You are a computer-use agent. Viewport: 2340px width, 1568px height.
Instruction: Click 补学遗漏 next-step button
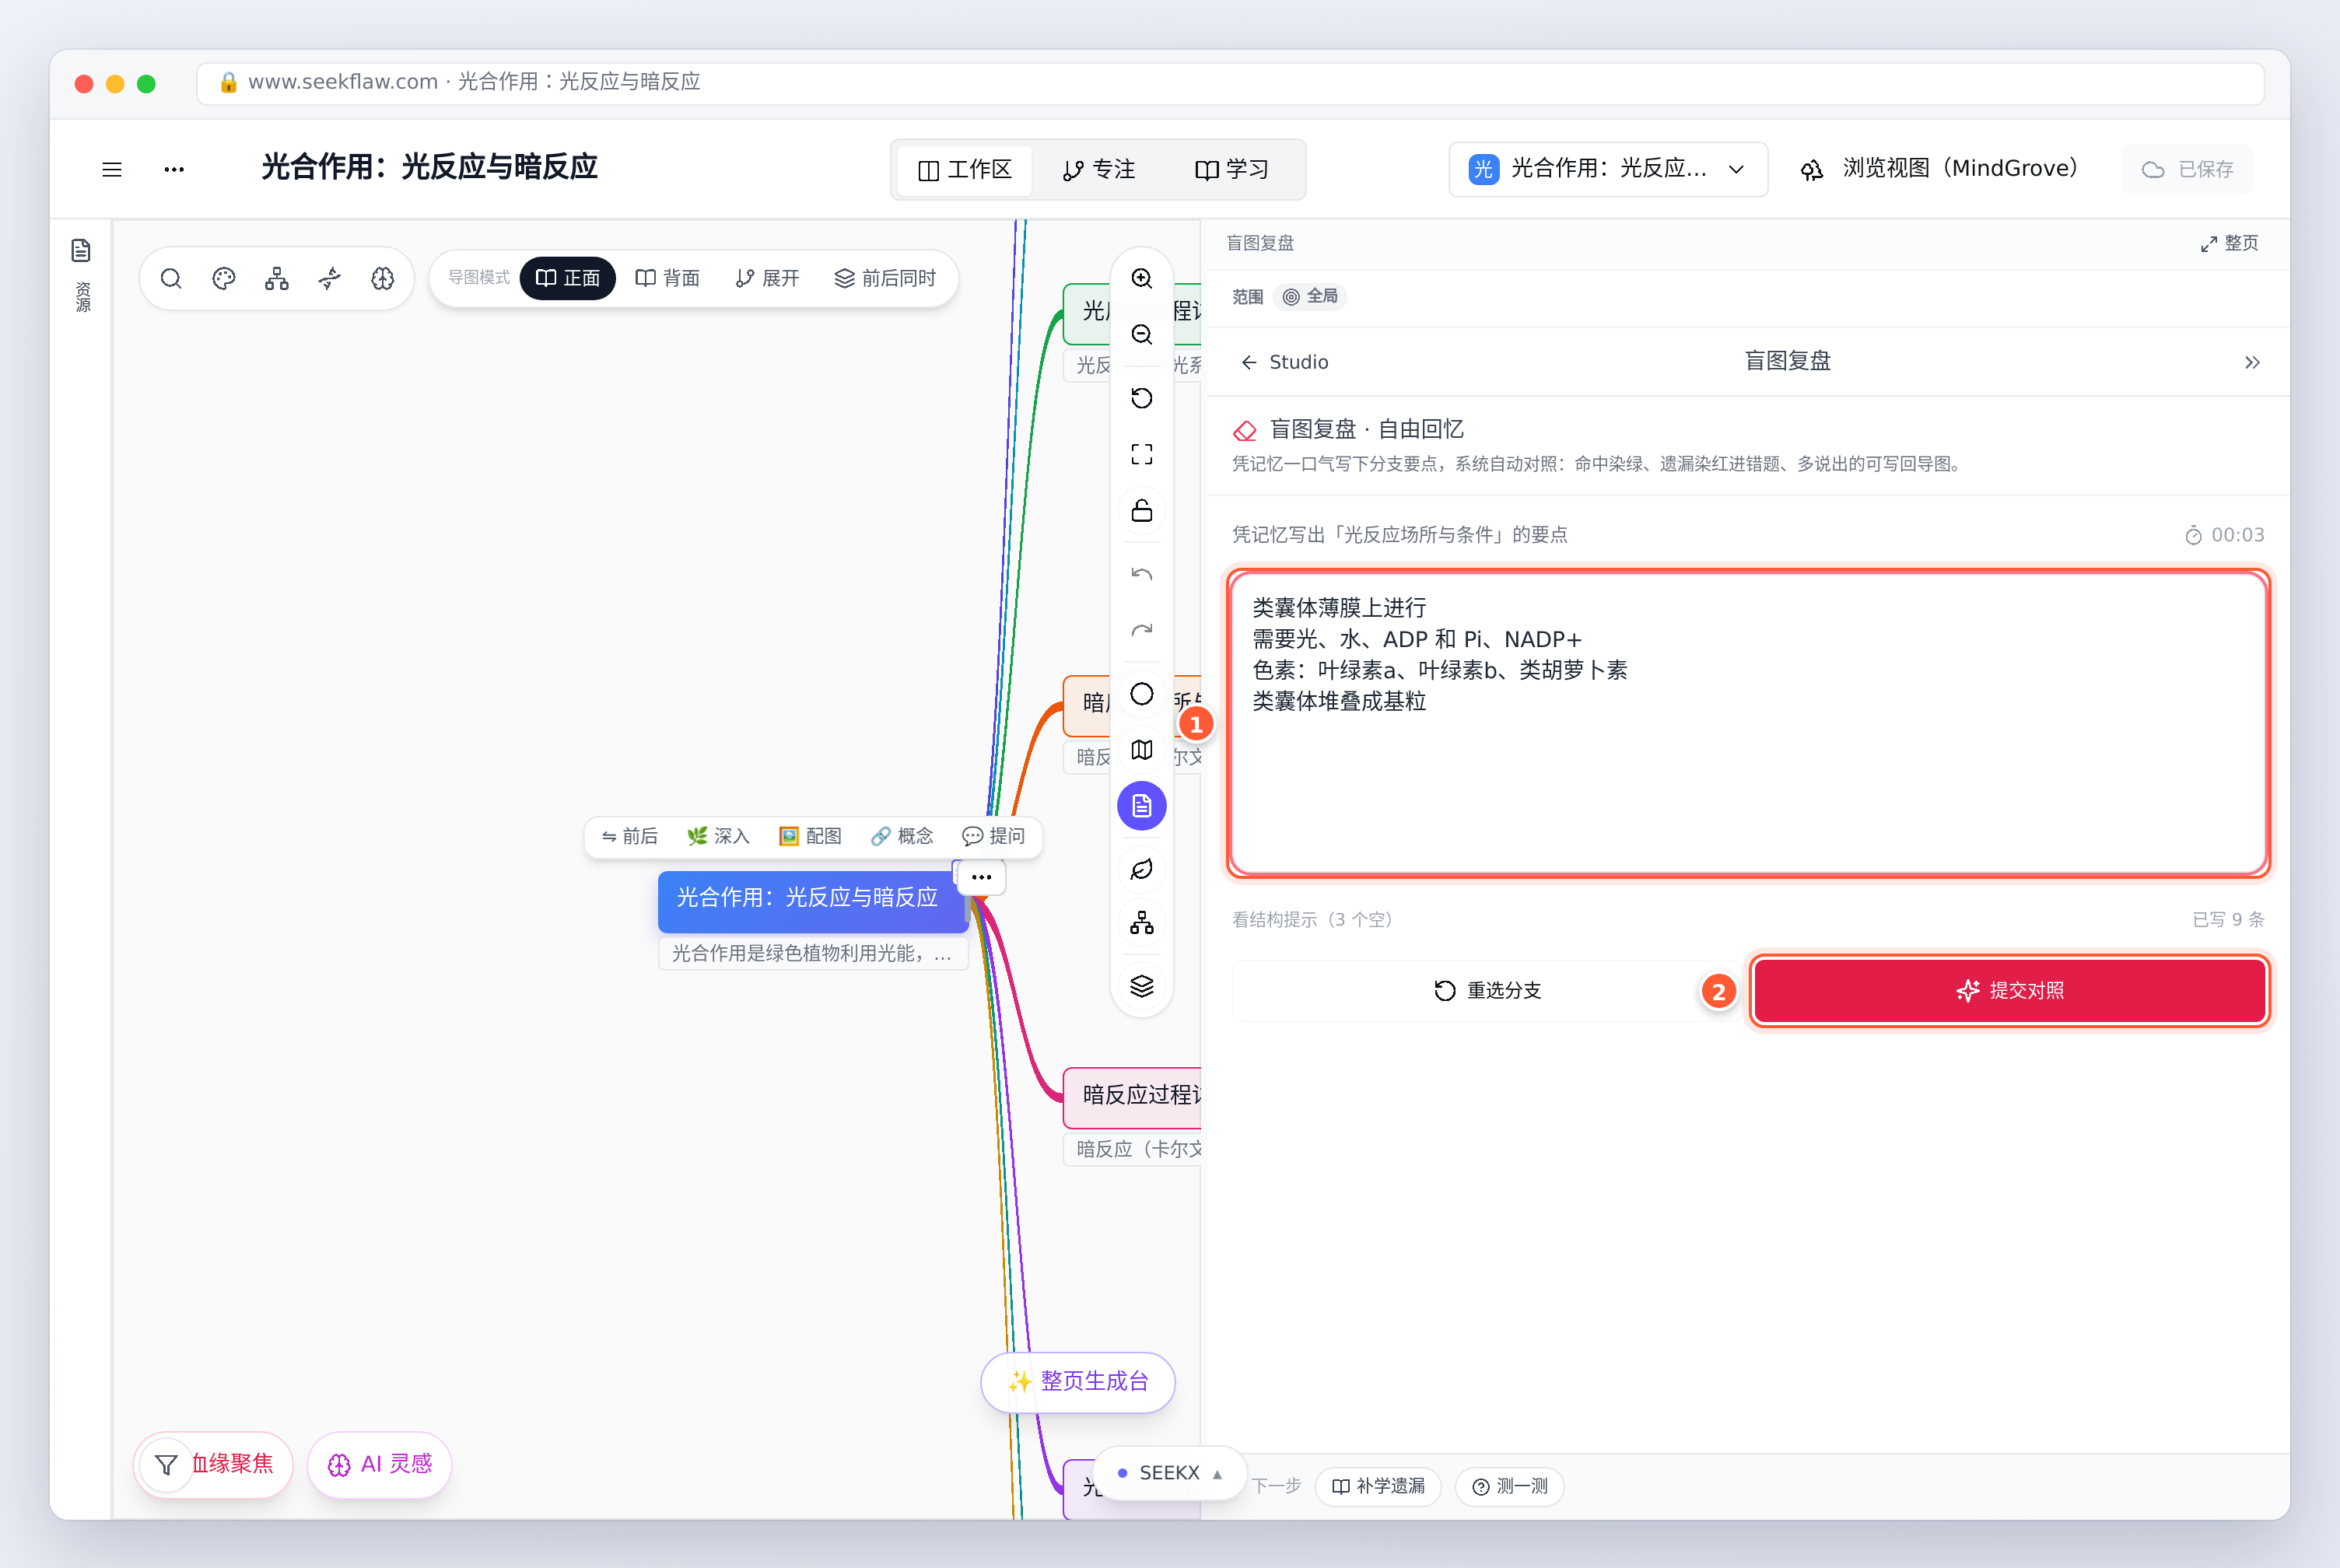point(1378,1487)
